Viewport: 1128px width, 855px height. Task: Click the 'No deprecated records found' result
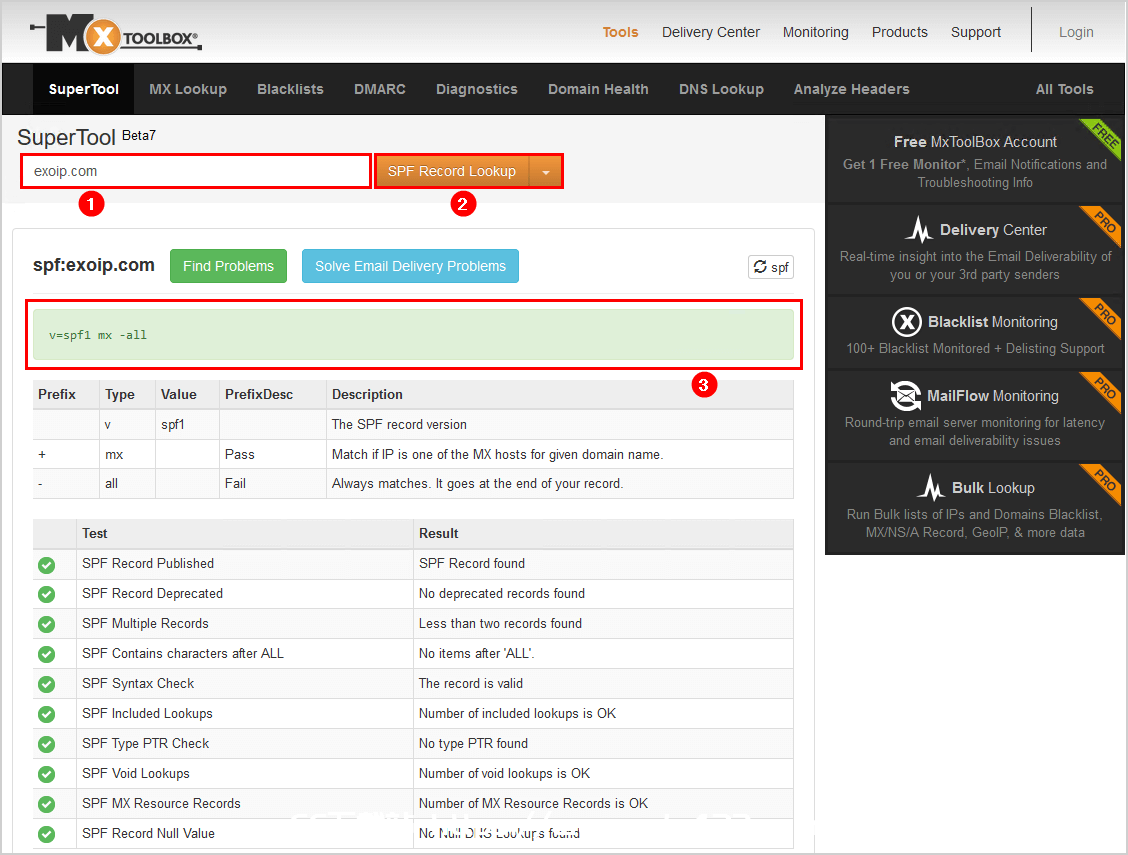(502, 594)
